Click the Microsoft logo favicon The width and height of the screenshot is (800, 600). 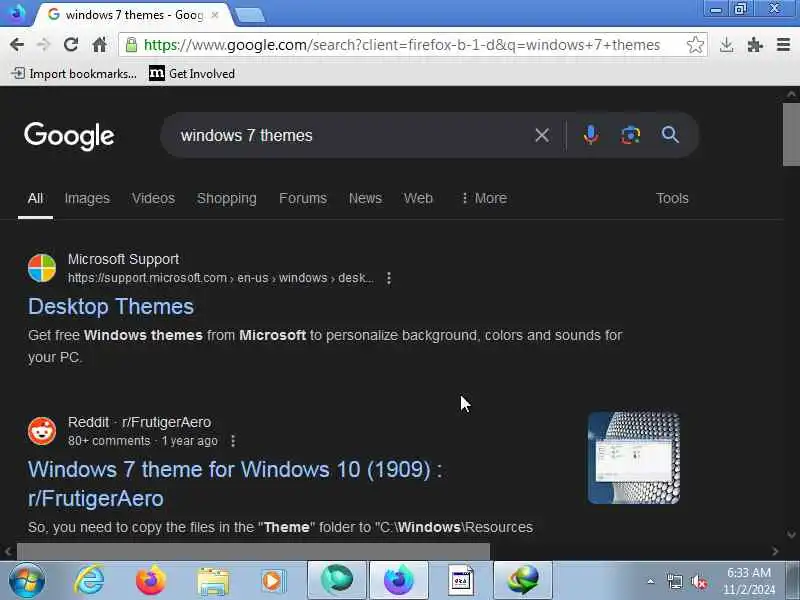tap(42, 268)
